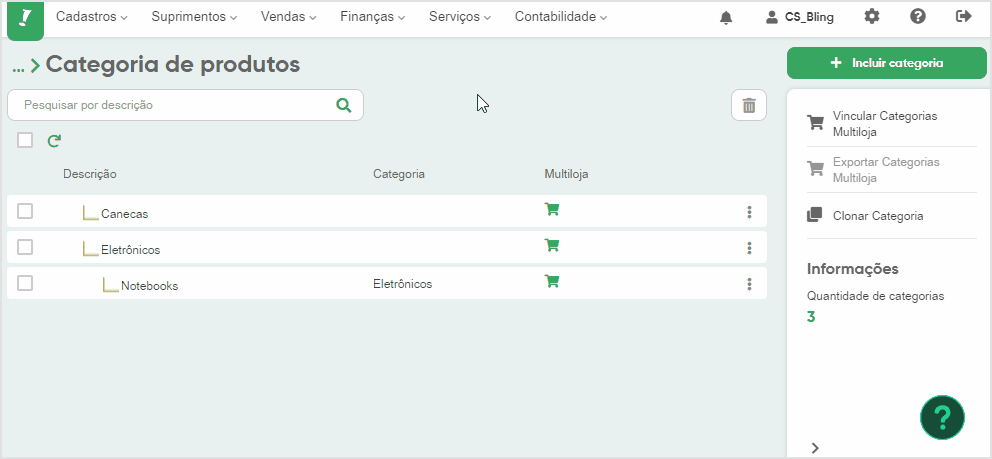Click the Multiloja column header

566,174
